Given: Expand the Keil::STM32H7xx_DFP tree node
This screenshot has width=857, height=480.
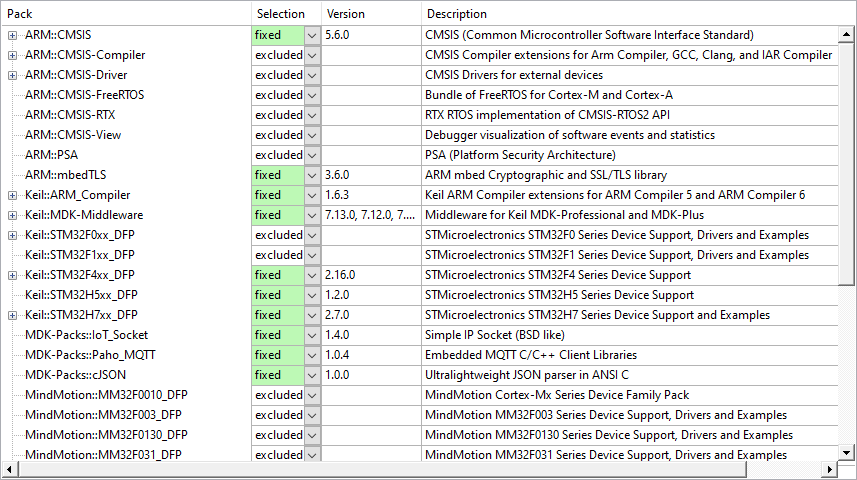Looking at the screenshot, I should coord(12,315).
